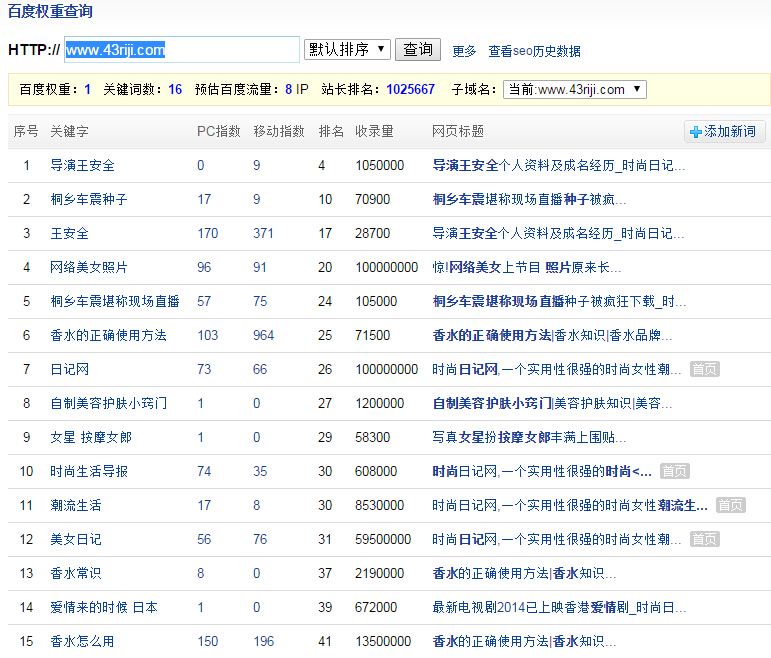Image resolution: width=771 pixels, height=658 pixels.
Task: Click the 首页 badge in the 时尚生活导报 row
Action: [674, 471]
